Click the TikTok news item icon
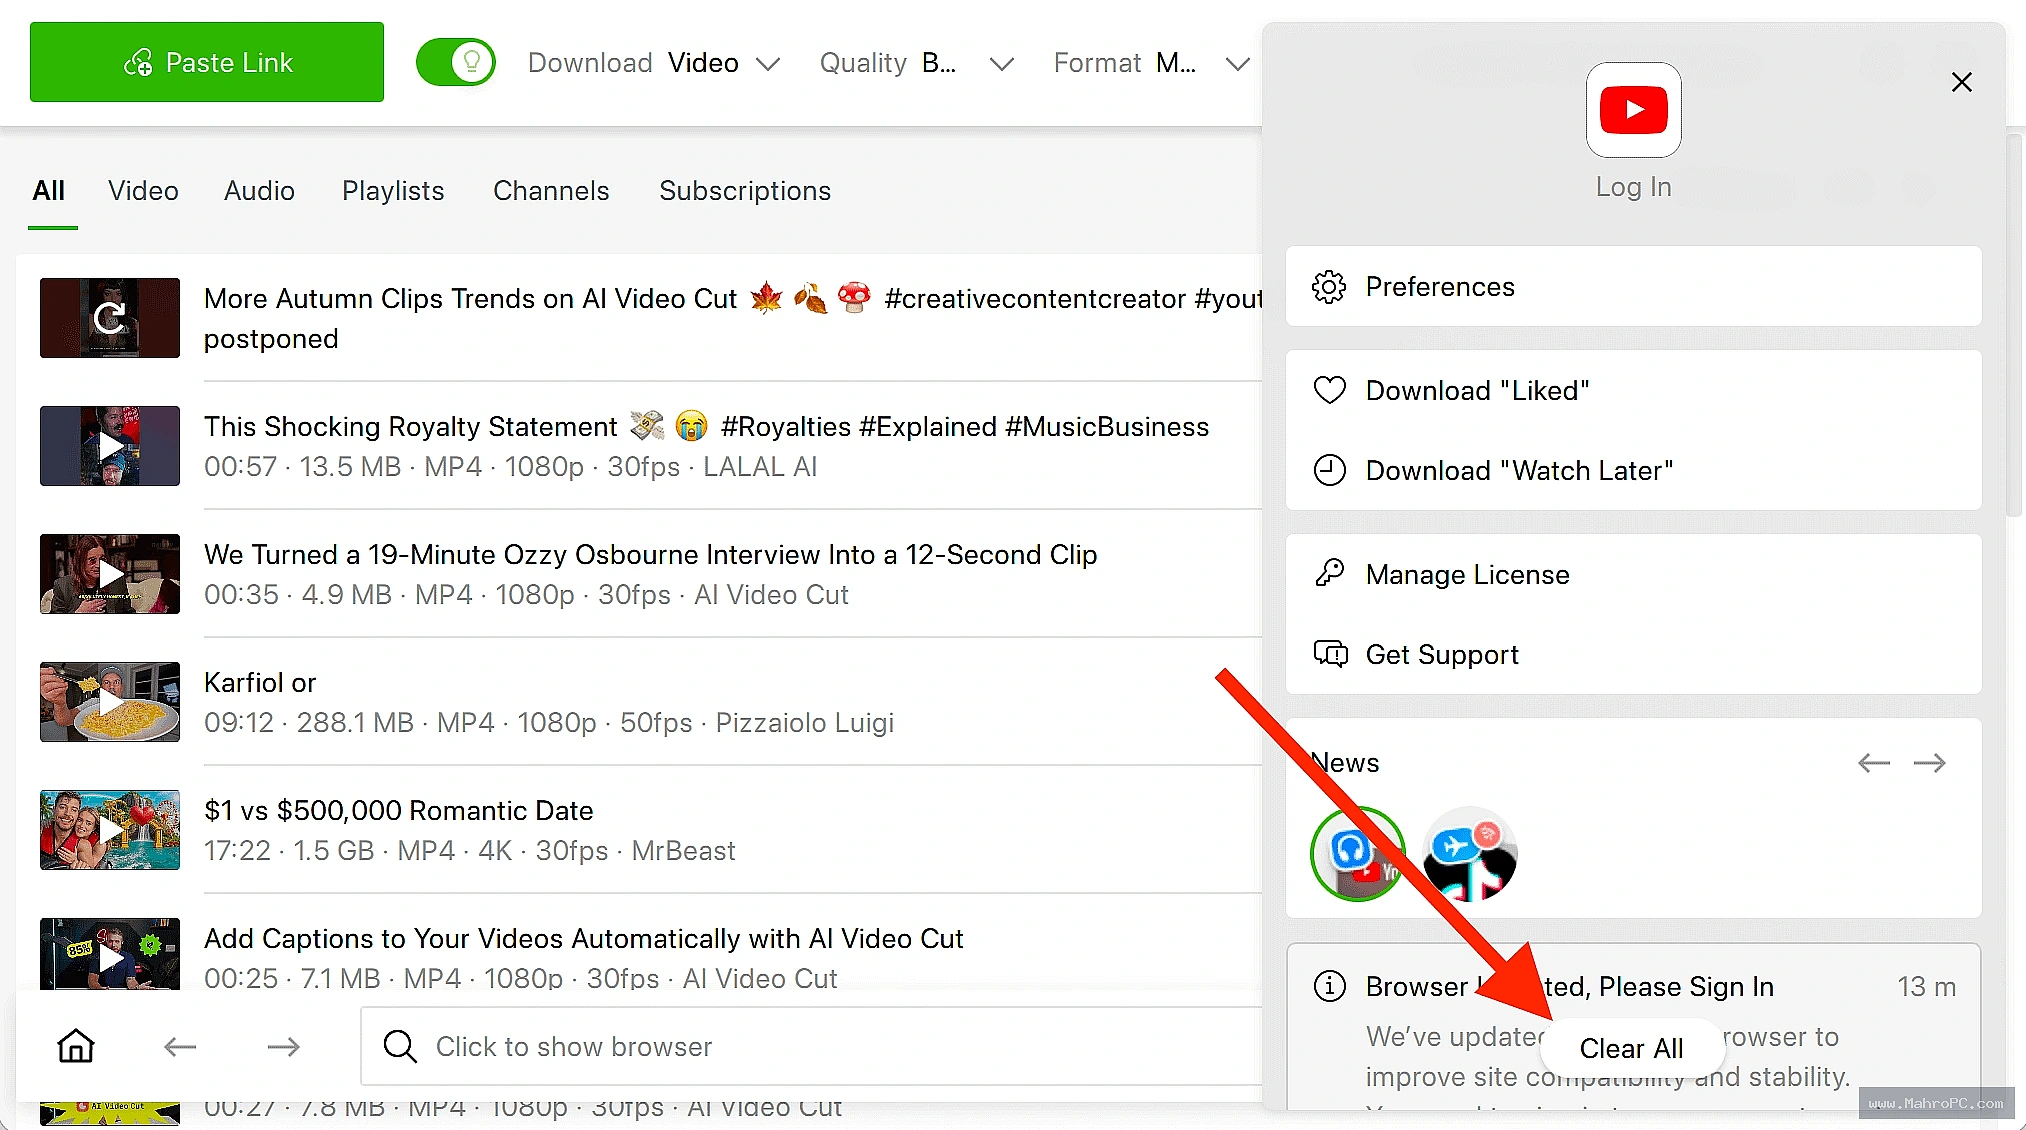This screenshot has height=1130, width=2026. [1469, 854]
